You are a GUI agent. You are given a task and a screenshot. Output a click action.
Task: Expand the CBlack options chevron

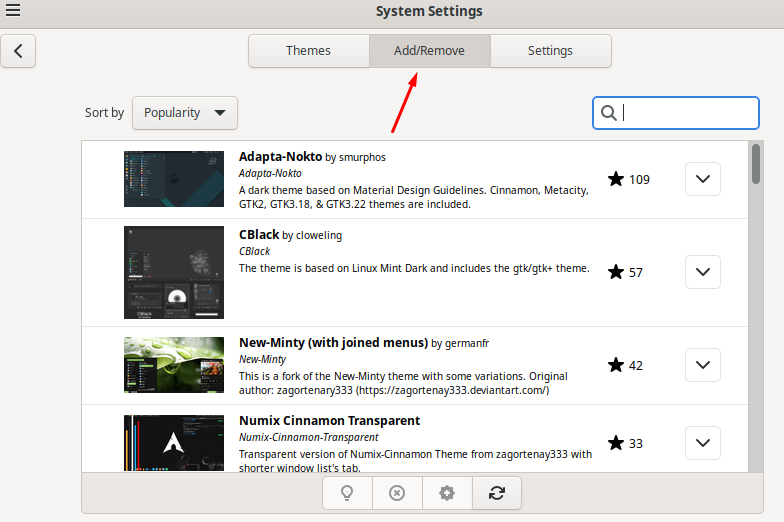point(702,272)
